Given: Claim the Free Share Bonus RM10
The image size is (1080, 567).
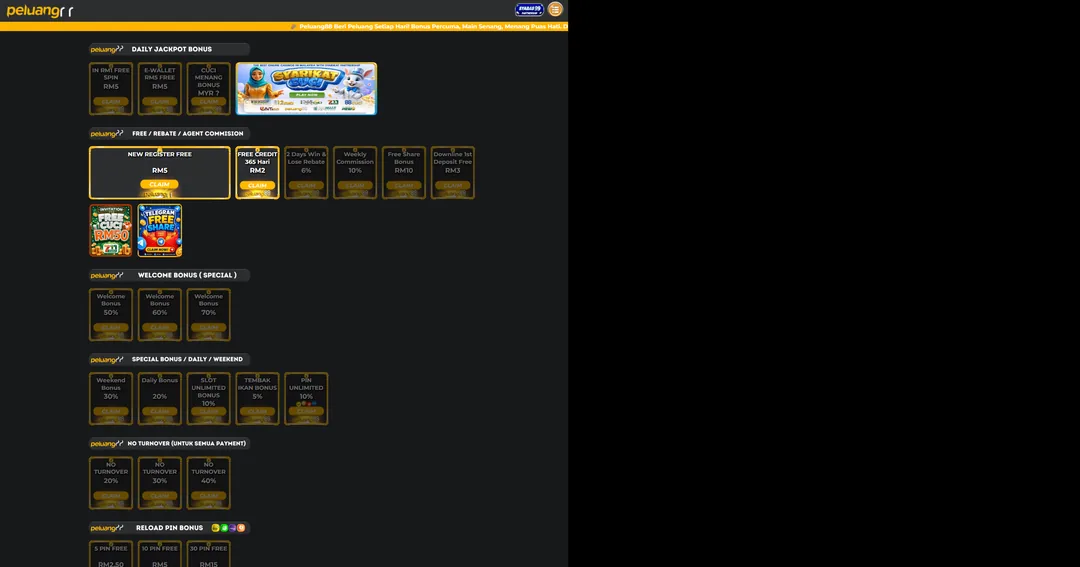Looking at the screenshot, I should [404, 185].
